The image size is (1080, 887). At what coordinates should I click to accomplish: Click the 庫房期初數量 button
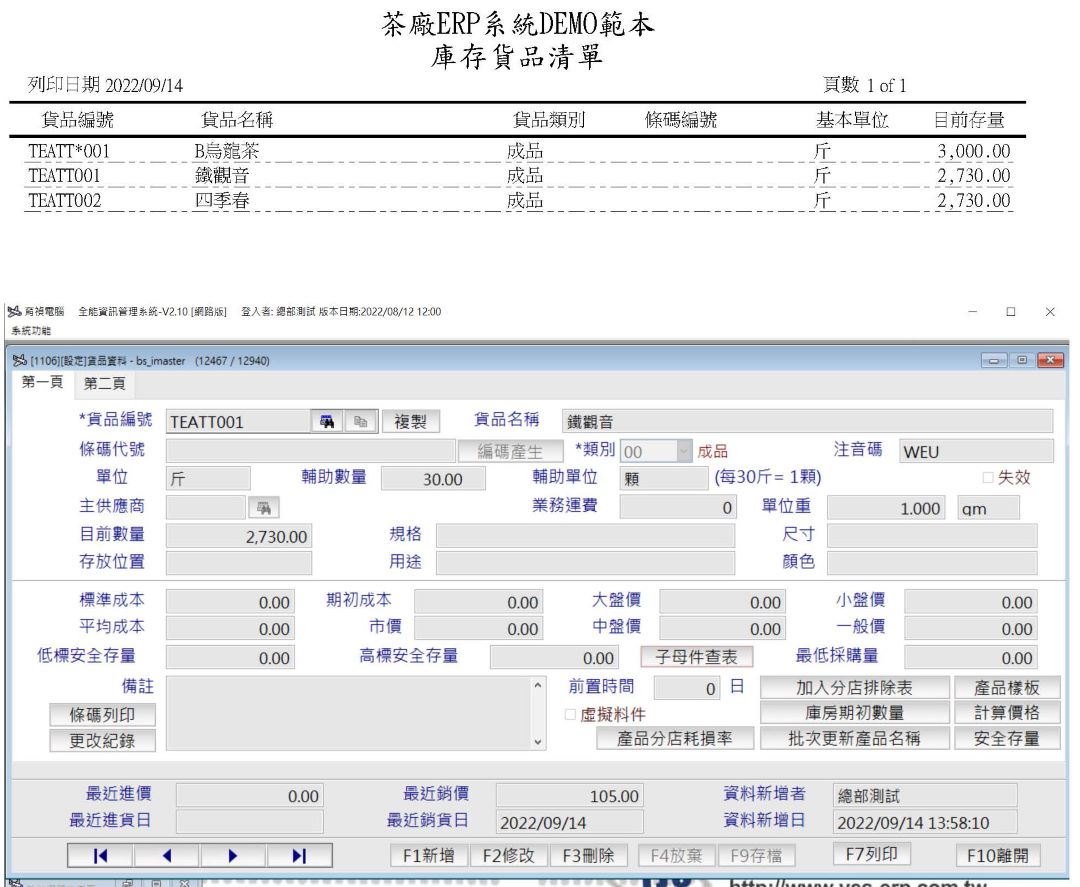(854, 713)
